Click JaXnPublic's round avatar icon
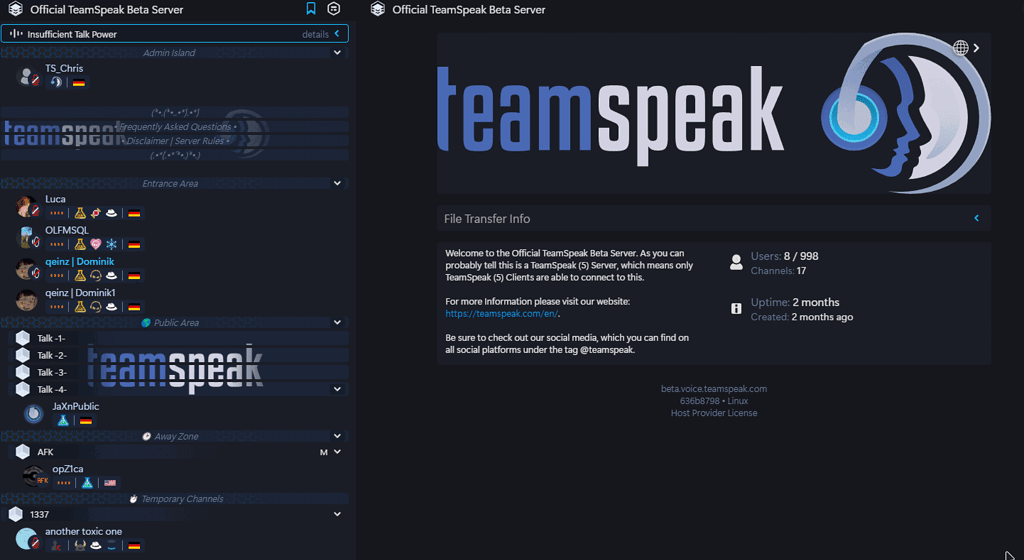1024x560 pixels. (x=34, y=413)
